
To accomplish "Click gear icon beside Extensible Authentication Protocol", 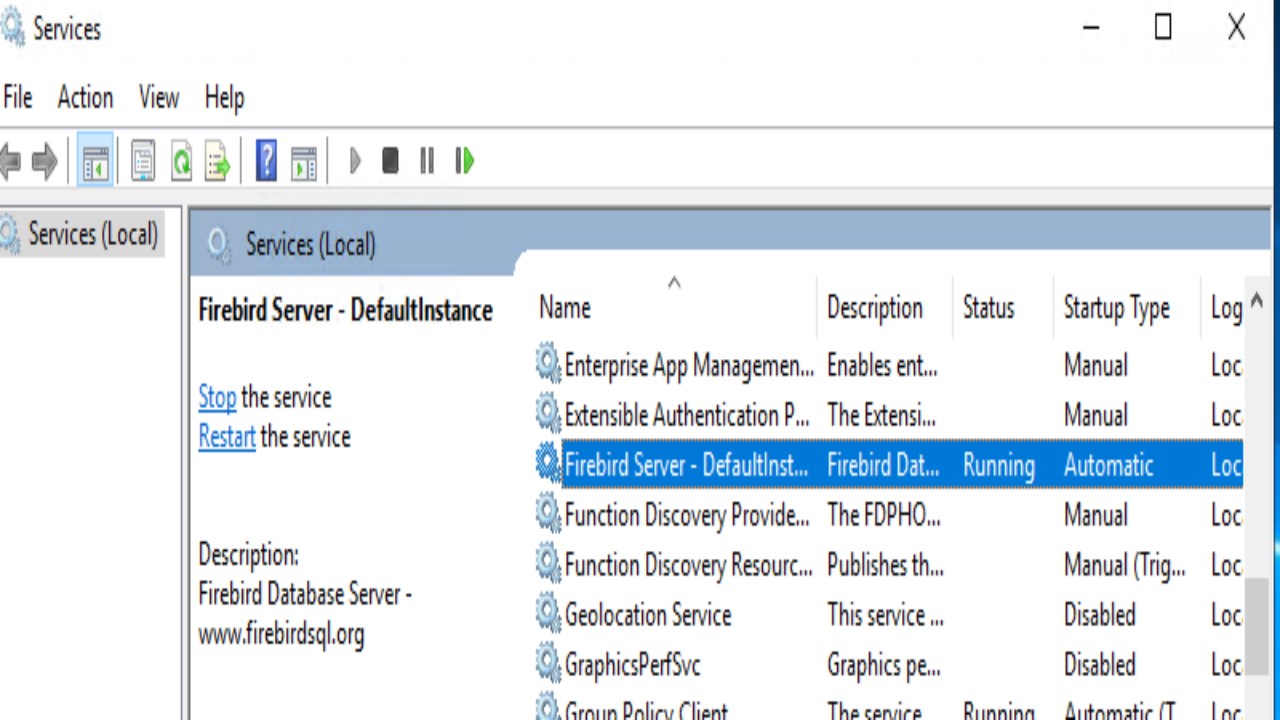I will pos(548,414).
